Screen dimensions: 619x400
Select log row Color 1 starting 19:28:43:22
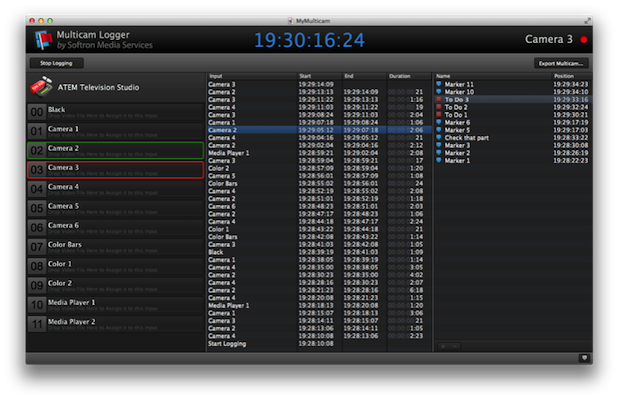[319, 229]
